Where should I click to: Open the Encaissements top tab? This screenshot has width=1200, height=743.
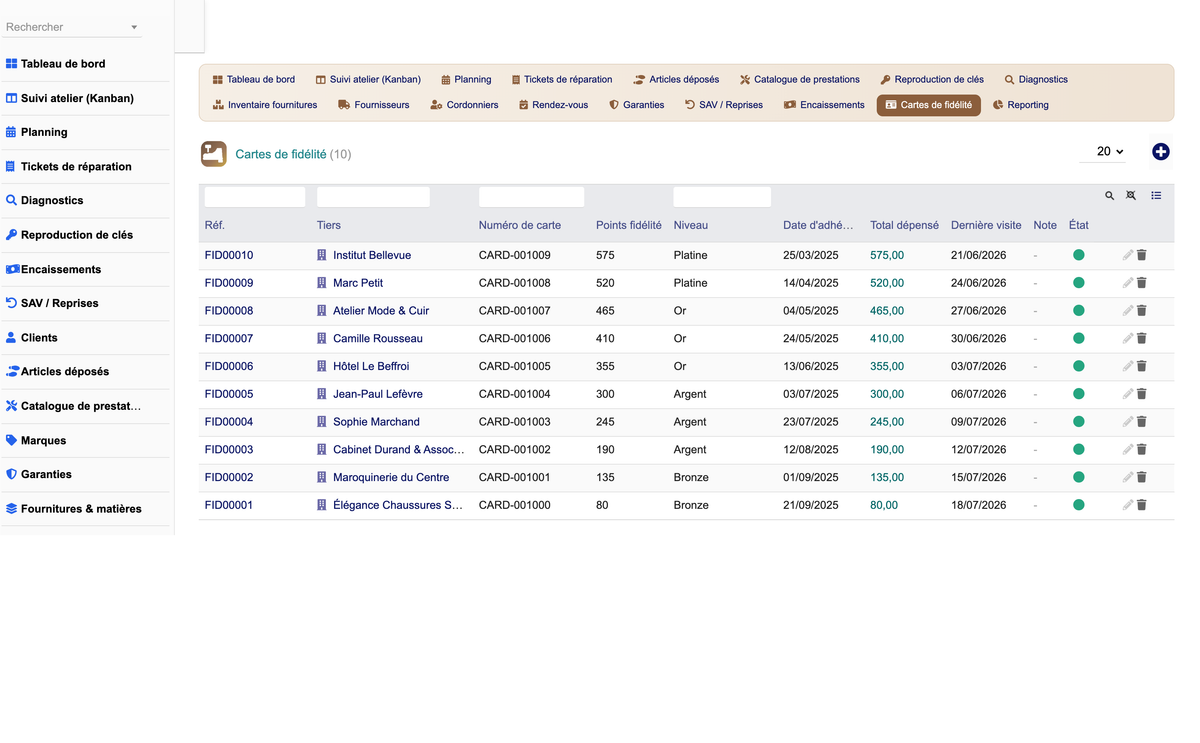pos(824,105)
